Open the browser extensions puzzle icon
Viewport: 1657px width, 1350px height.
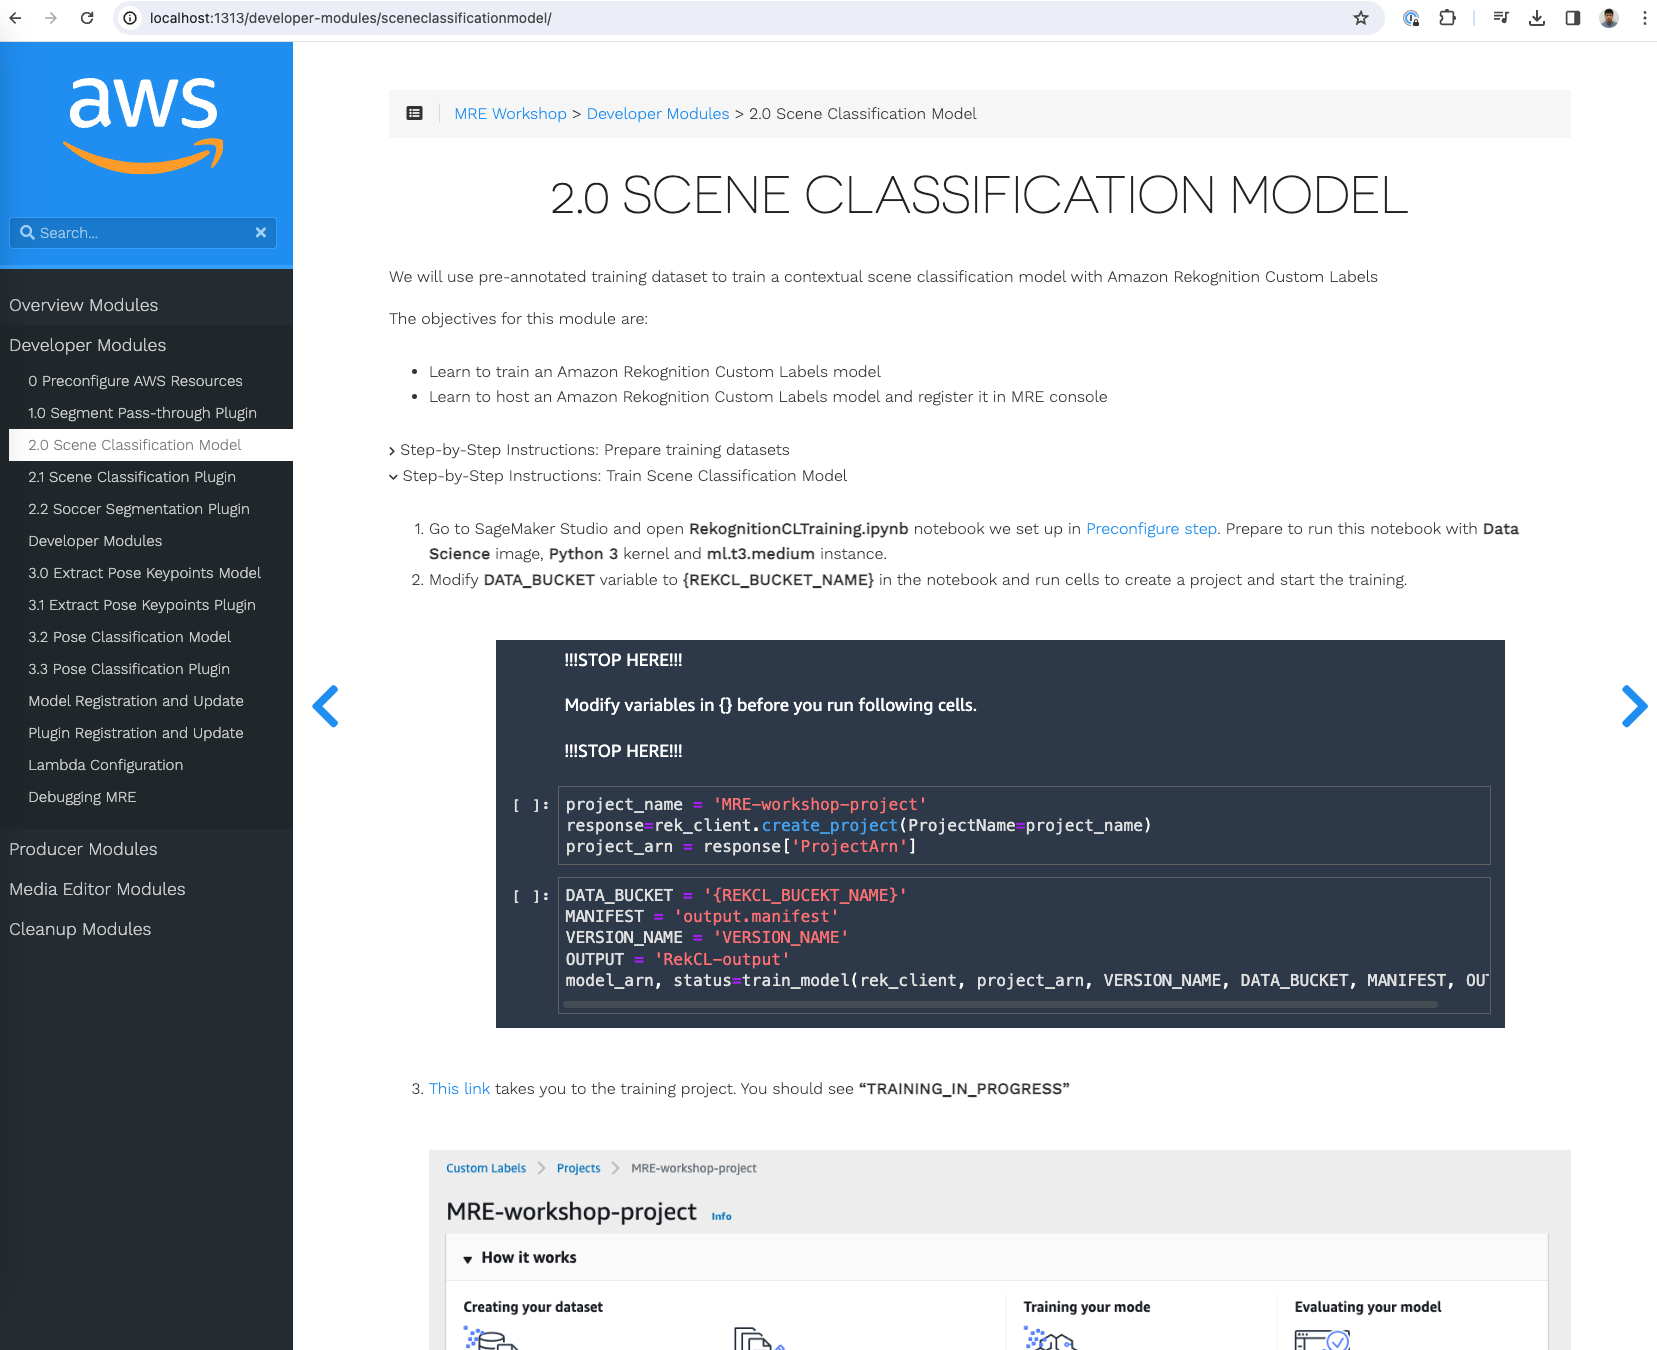coord(1447,18)
